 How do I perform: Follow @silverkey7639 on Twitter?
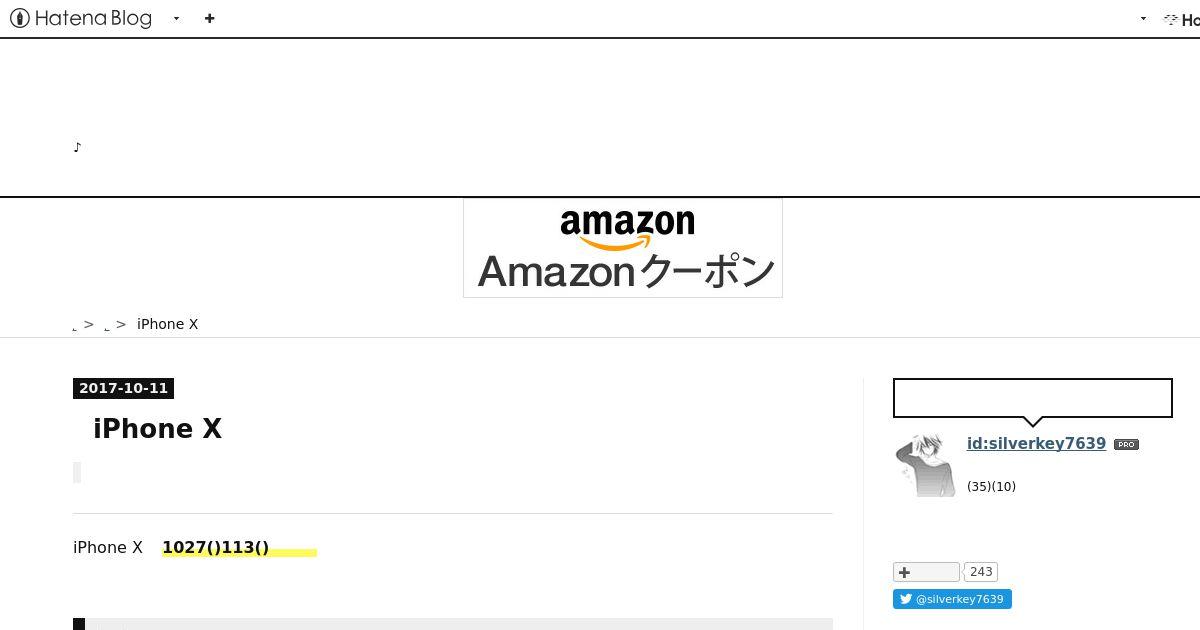point(952,599)
